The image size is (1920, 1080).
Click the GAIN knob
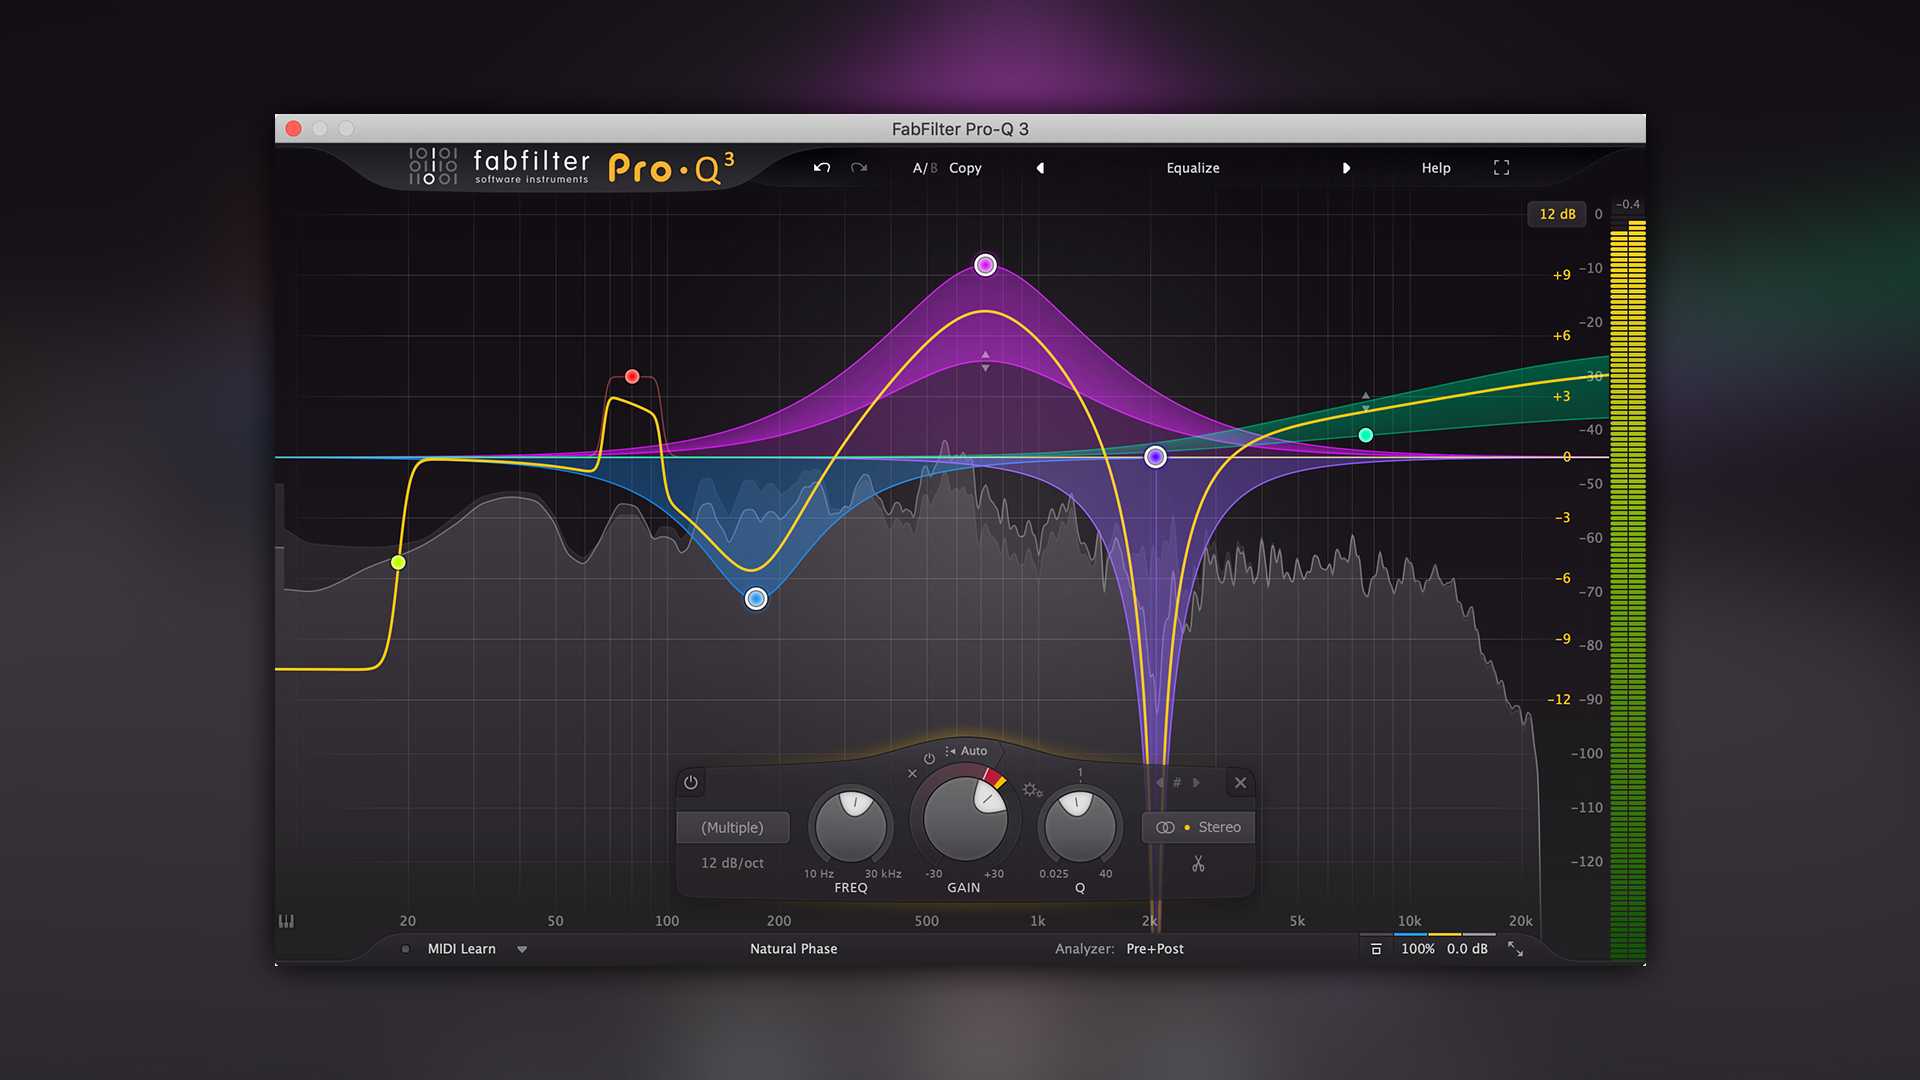[x=965, y=817]
